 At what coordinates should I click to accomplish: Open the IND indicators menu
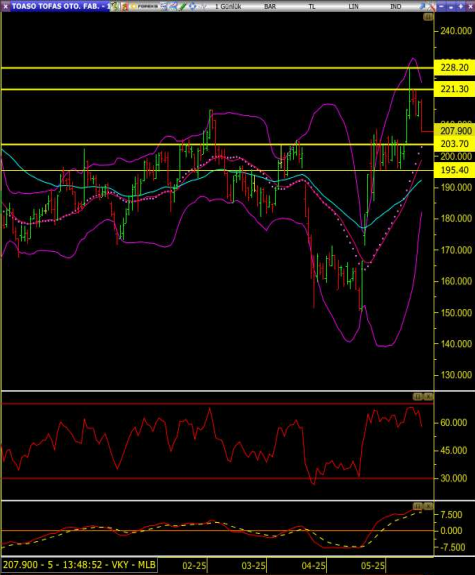pyautogui.click(x=395, y=7)
